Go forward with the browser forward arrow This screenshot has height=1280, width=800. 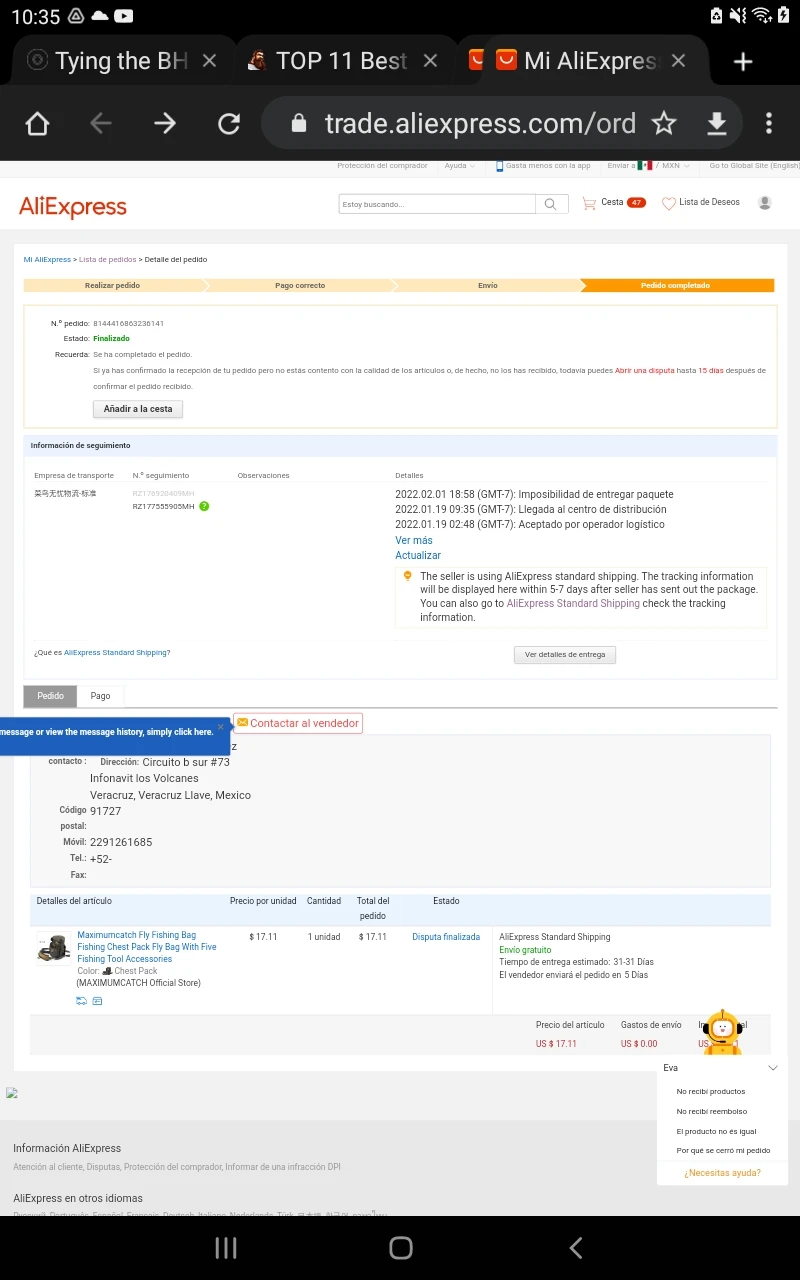pos(165,124)
